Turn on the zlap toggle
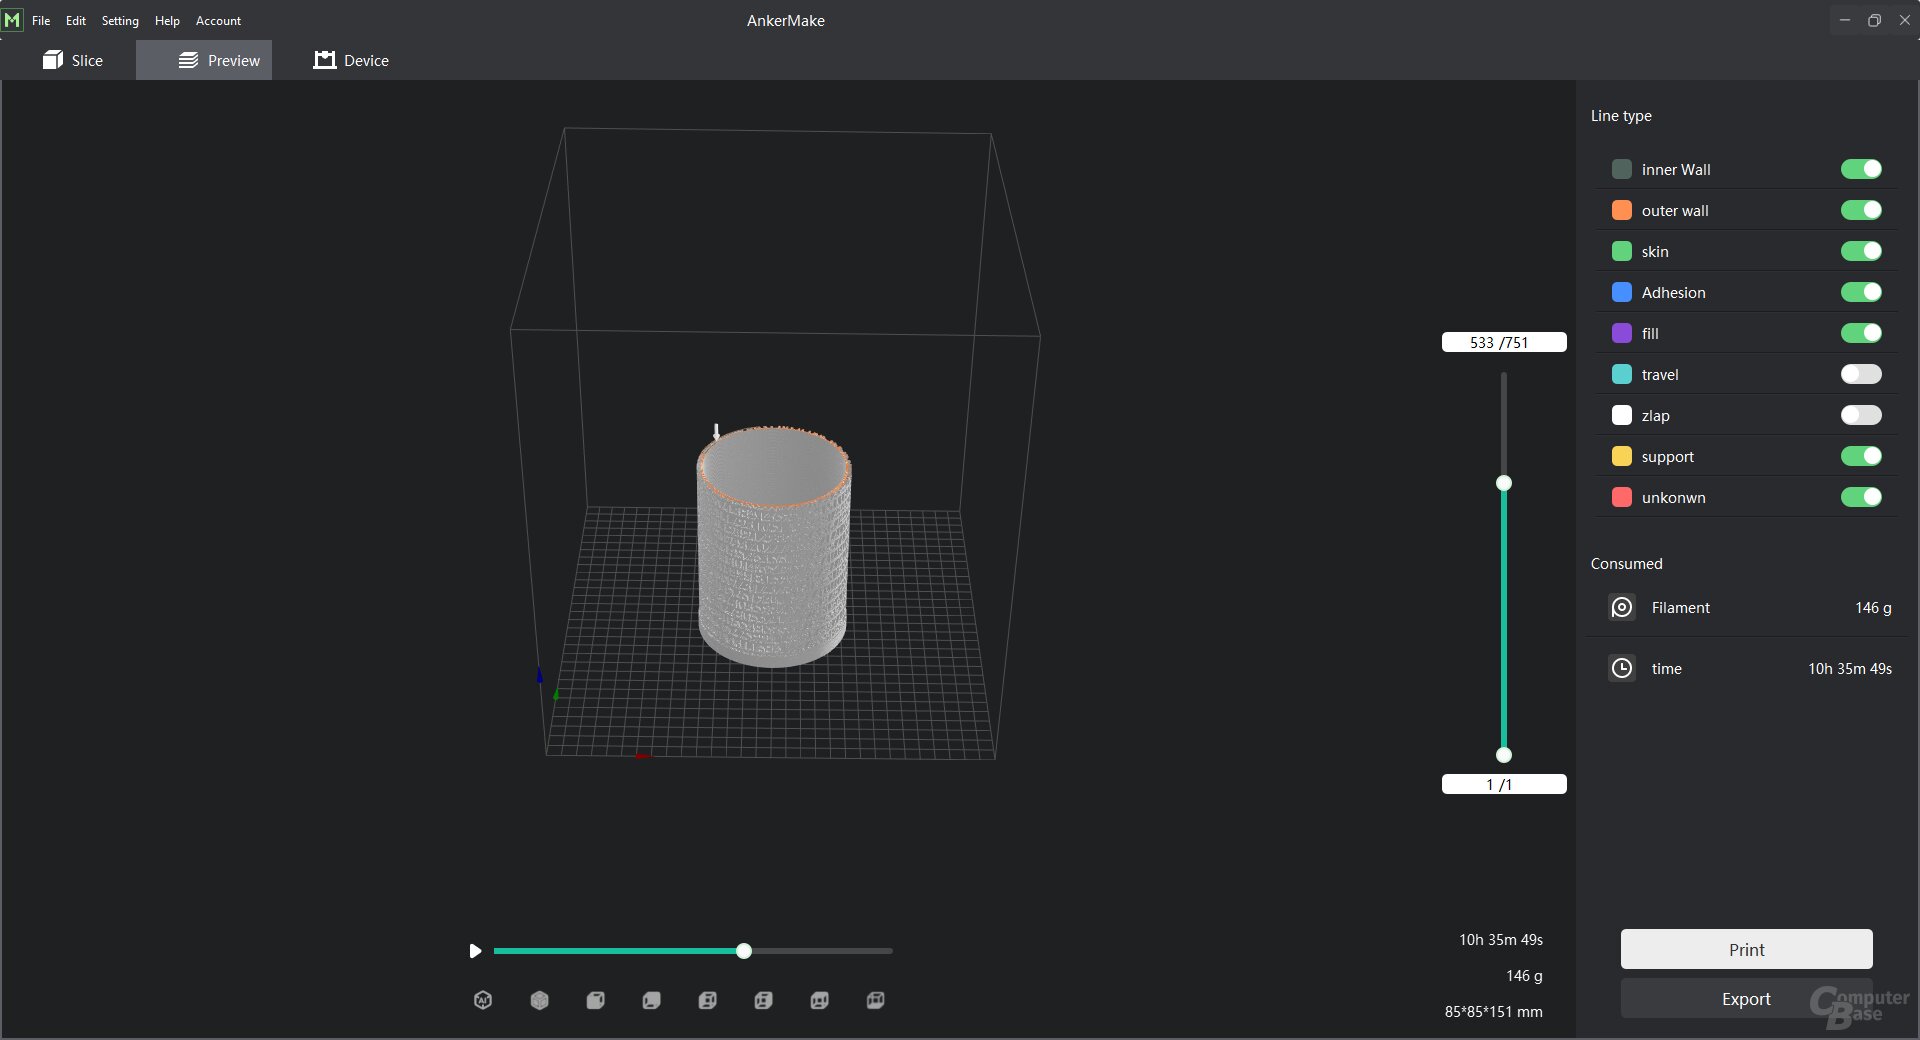1920x1040 pixels. click(1860, 415)
